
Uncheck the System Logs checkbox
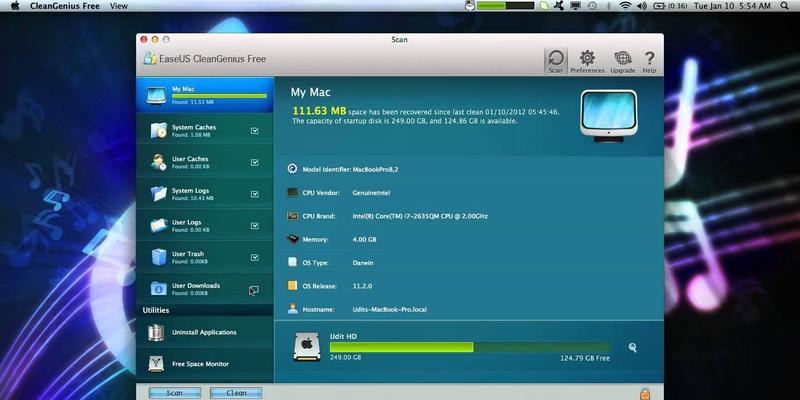click(x=255, y=194)
